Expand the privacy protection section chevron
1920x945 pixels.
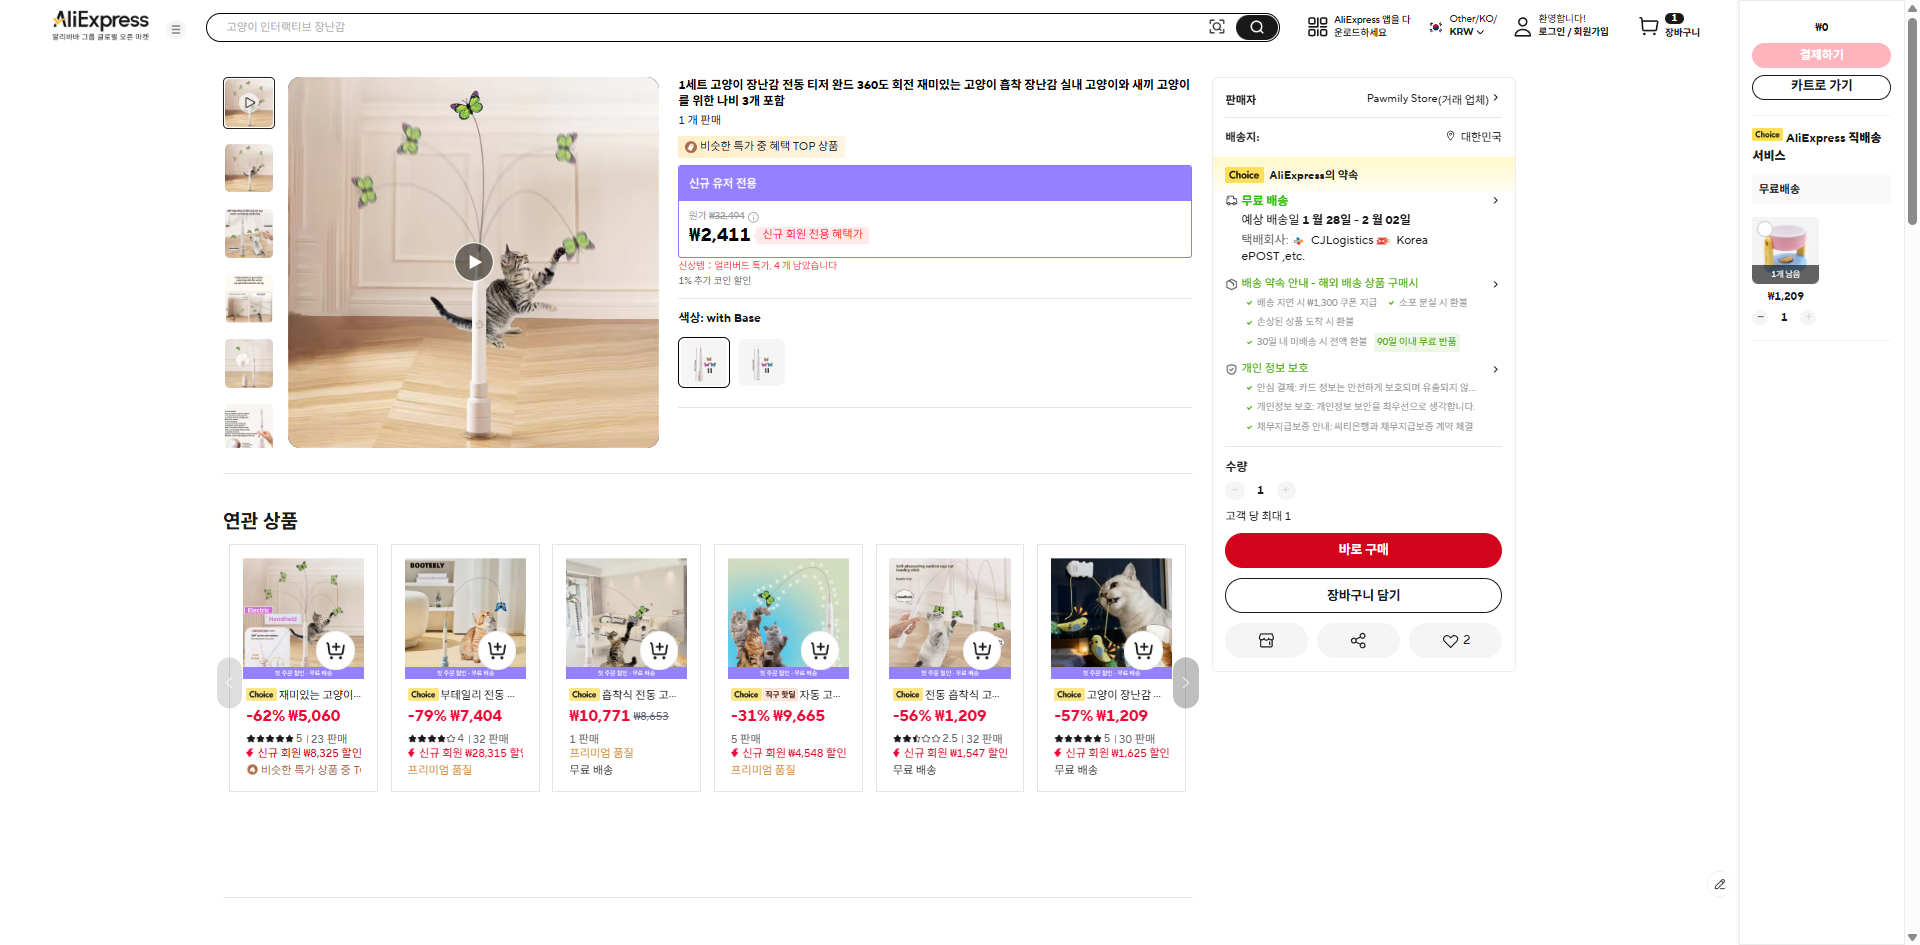(x=1495, y=369)
